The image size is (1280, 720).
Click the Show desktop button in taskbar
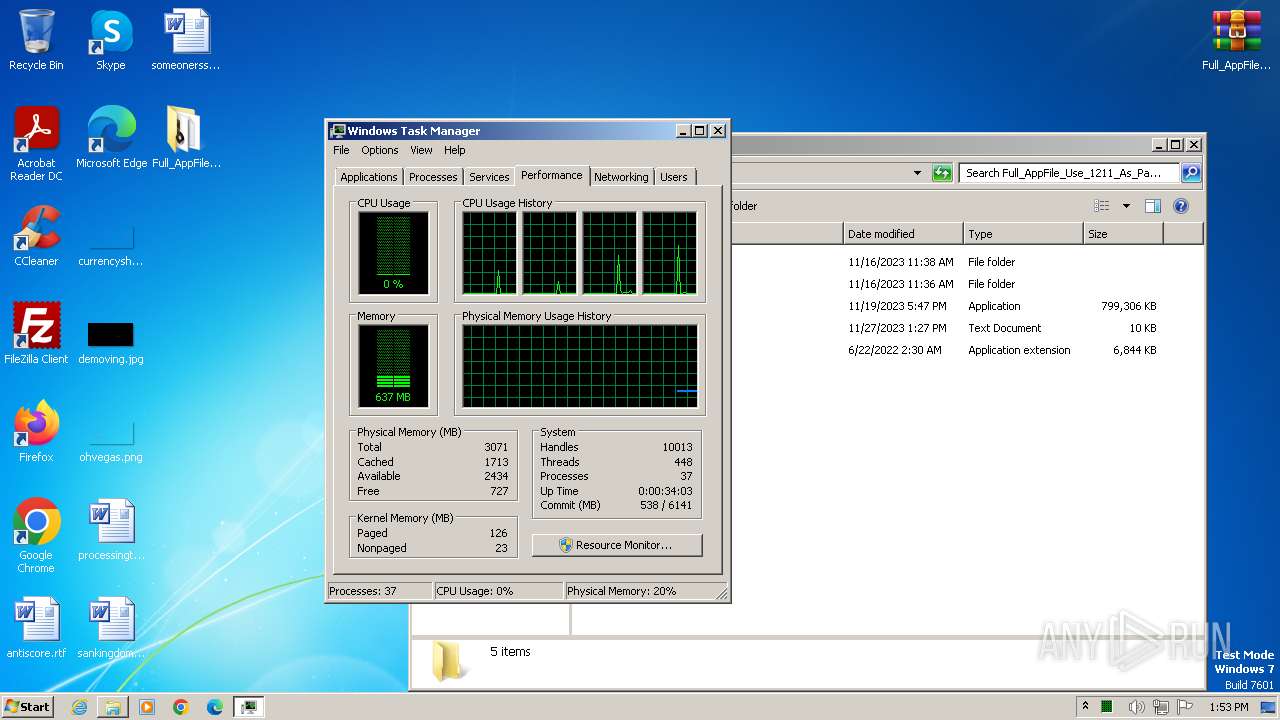click(1268, 707)
